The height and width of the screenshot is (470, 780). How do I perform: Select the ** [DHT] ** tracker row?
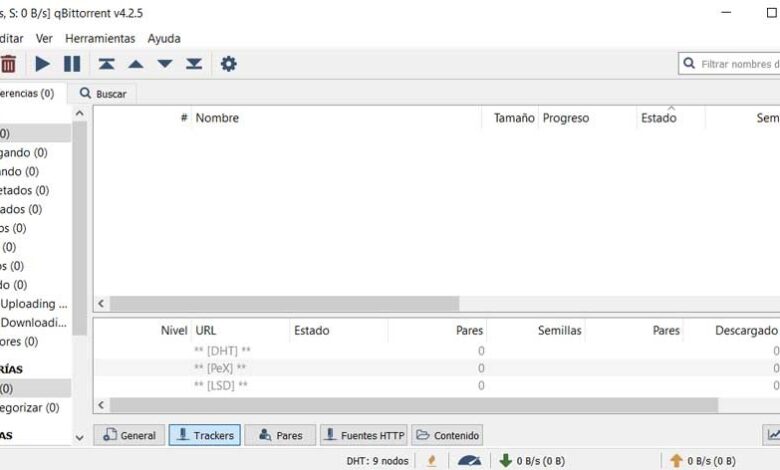(437, 351)
